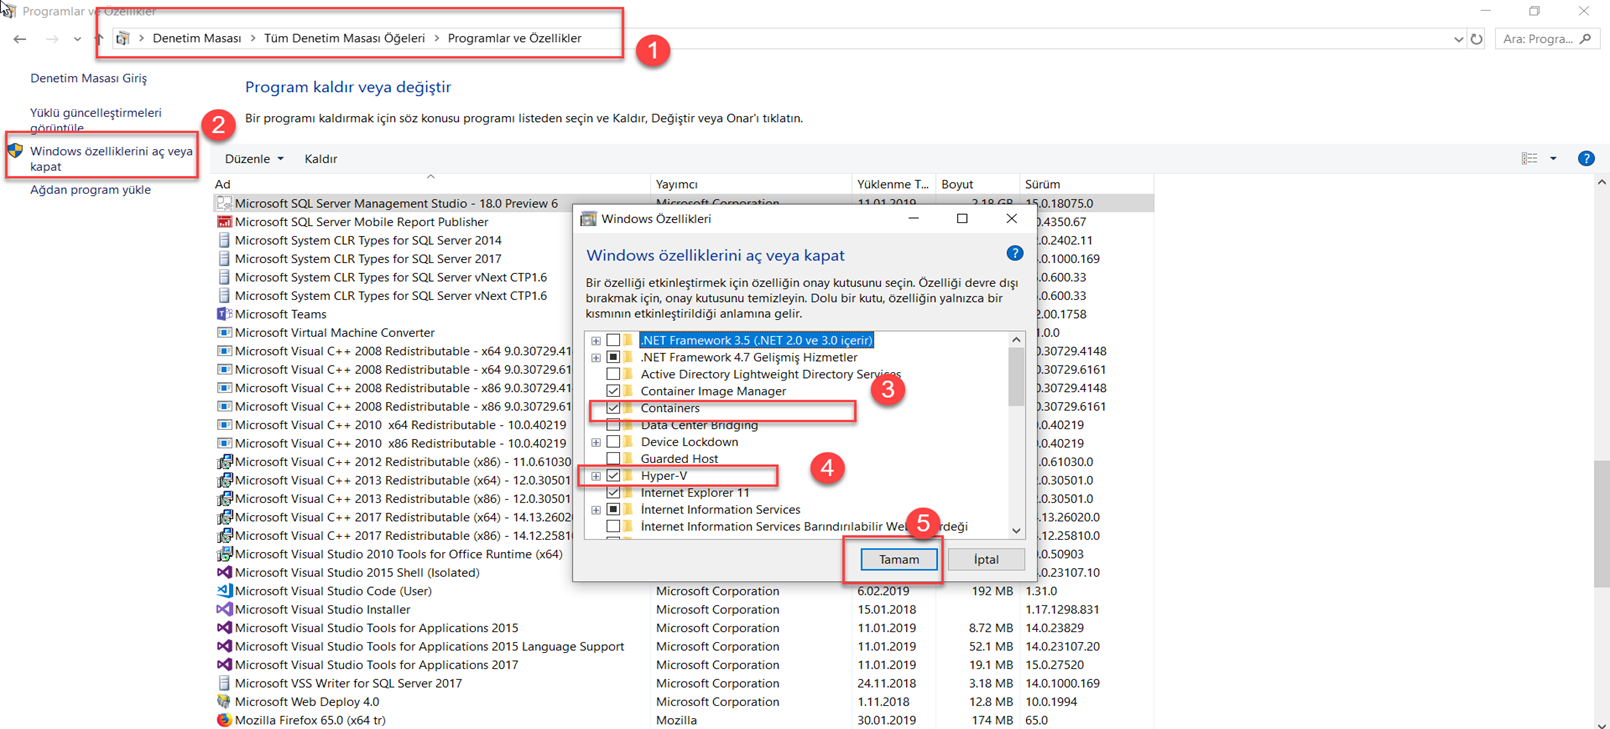Click Tamam button to confirm
The width and height of the screenshot is (1610, 729).
(x=898, y=559)
